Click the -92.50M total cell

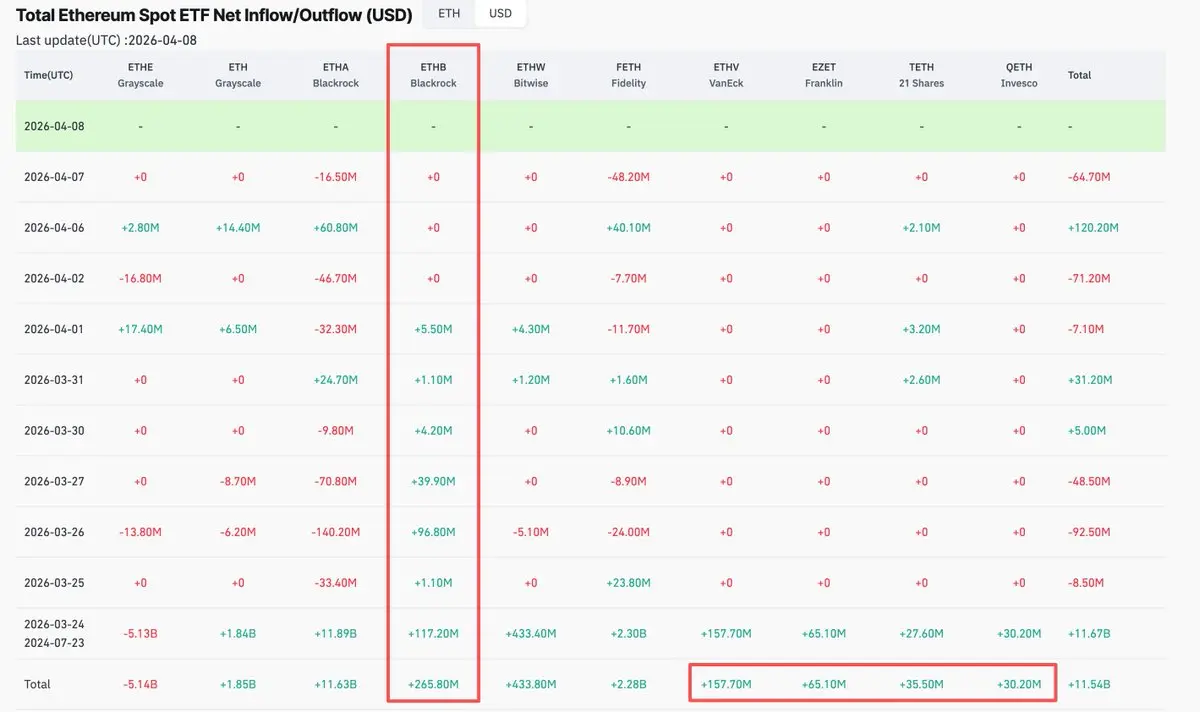(x=1089, y=532)
